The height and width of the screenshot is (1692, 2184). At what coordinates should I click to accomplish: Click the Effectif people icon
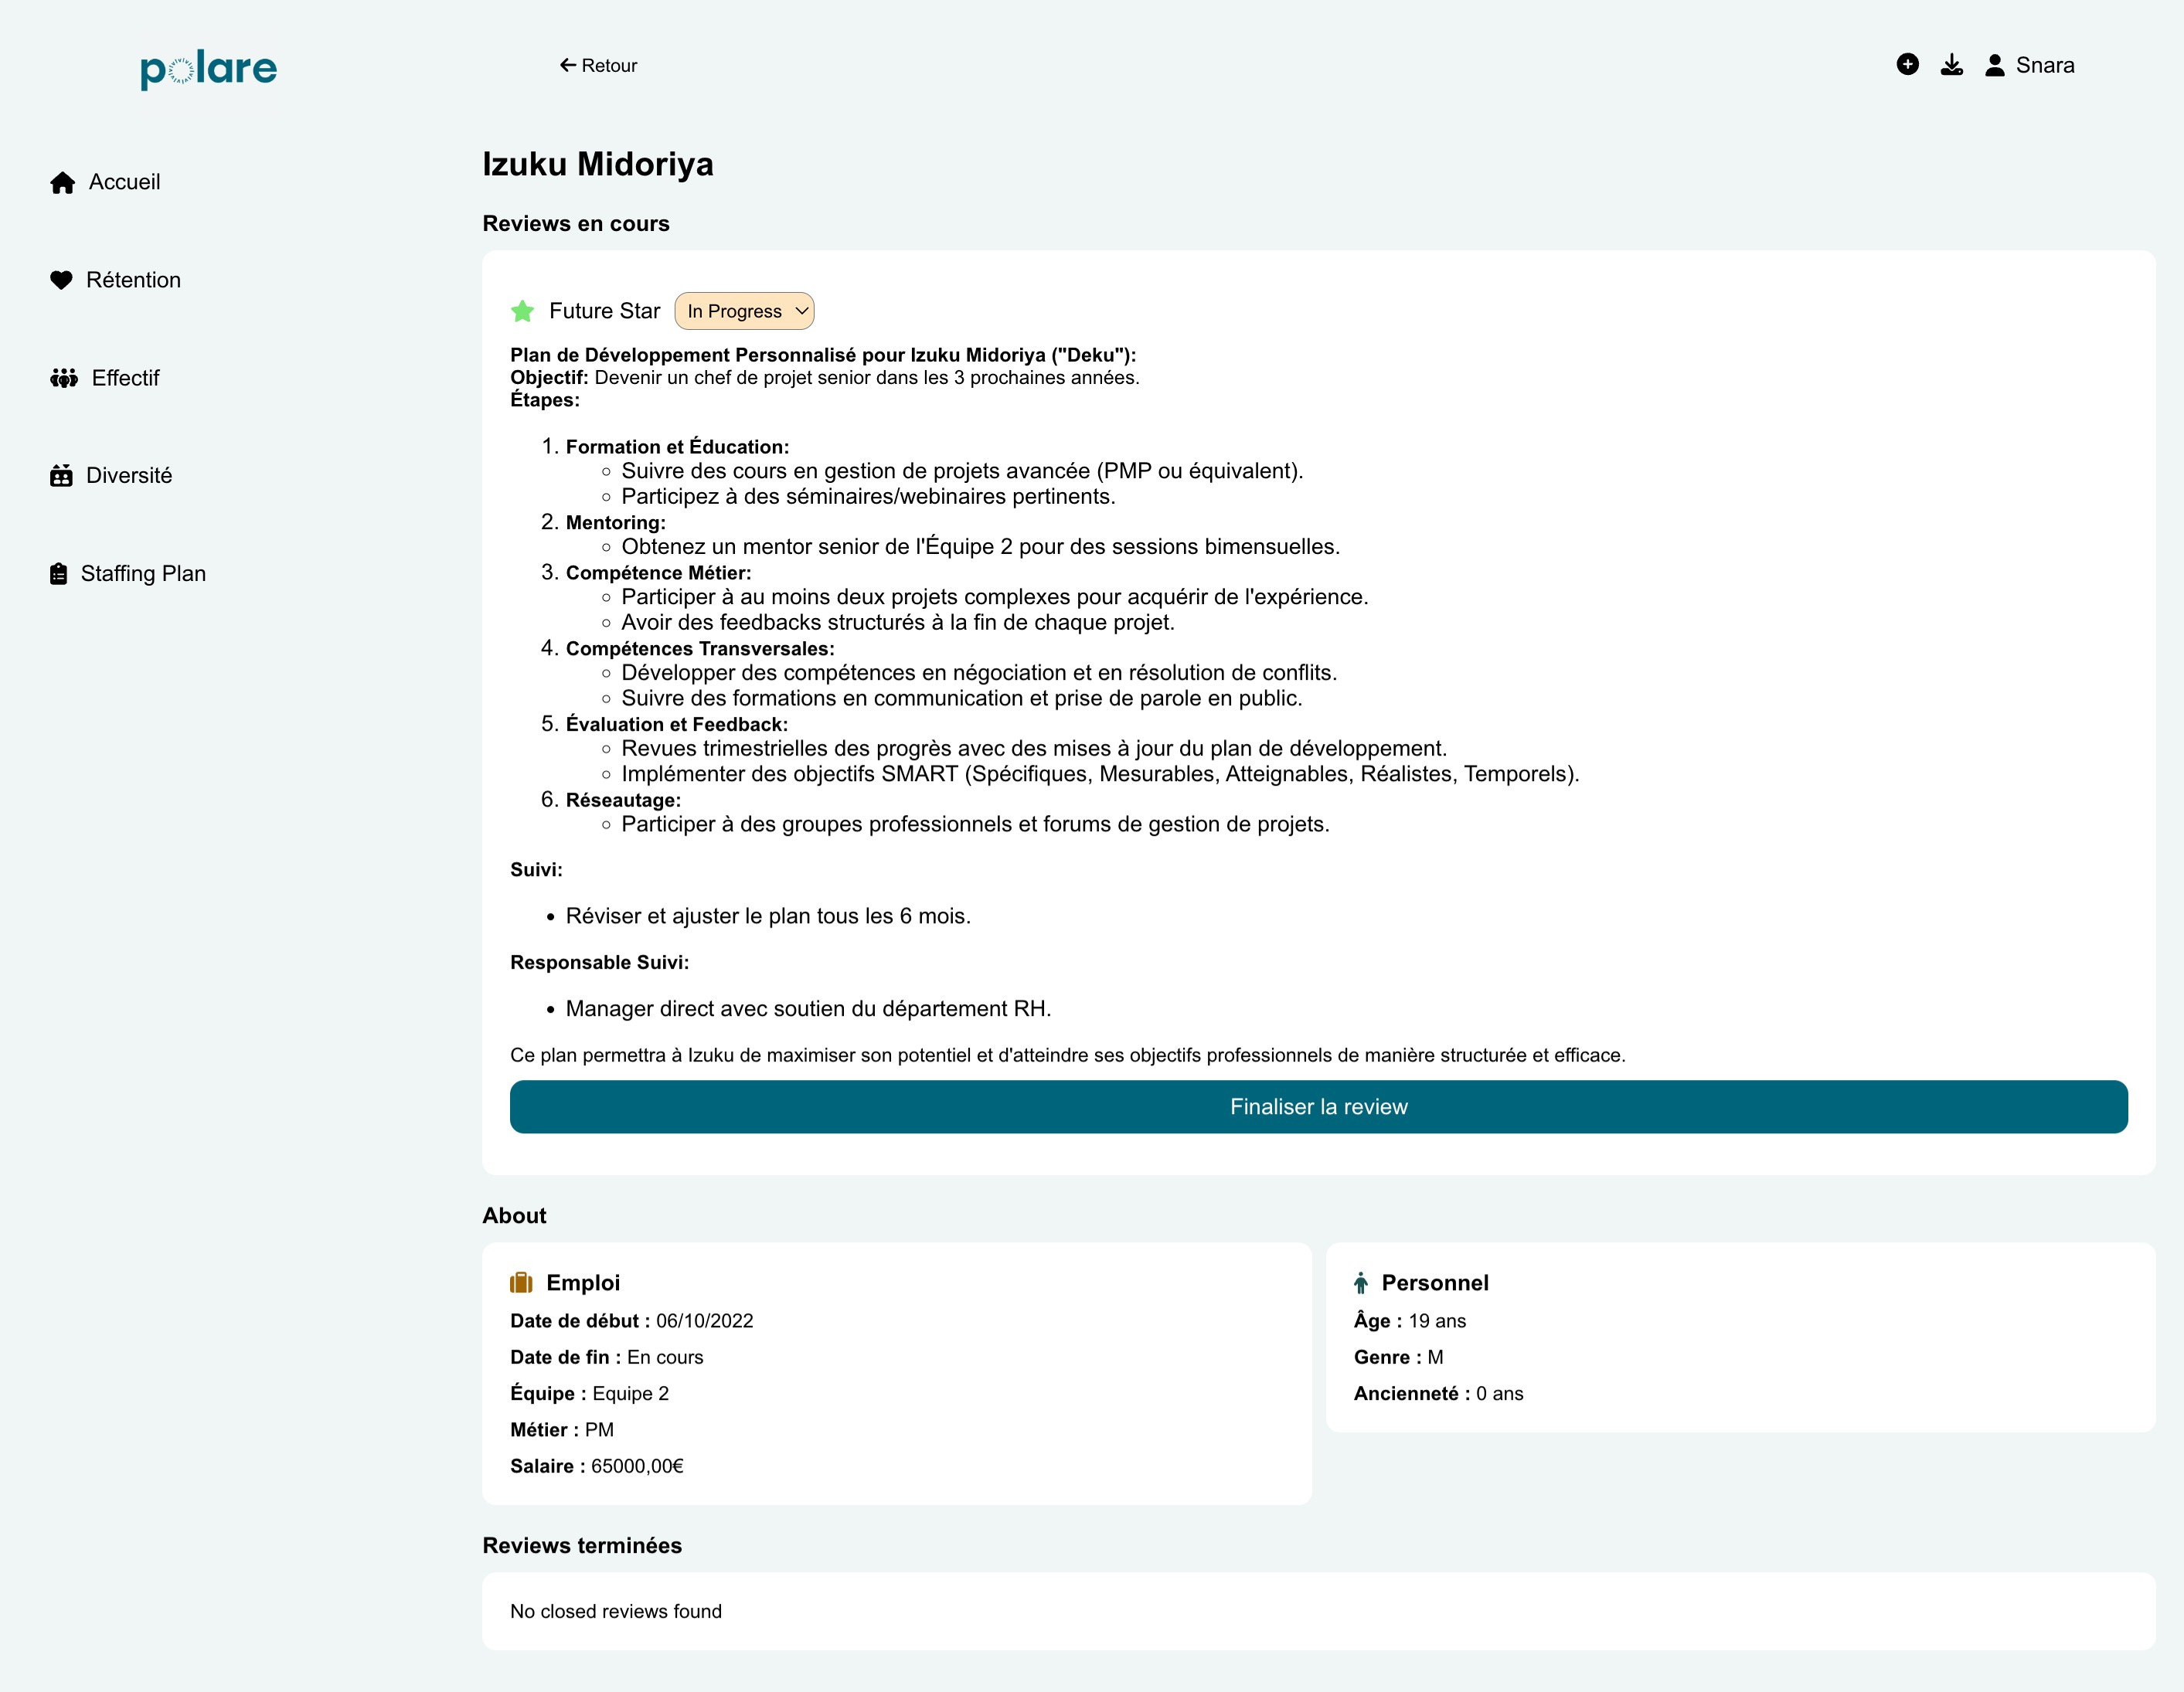64,378
